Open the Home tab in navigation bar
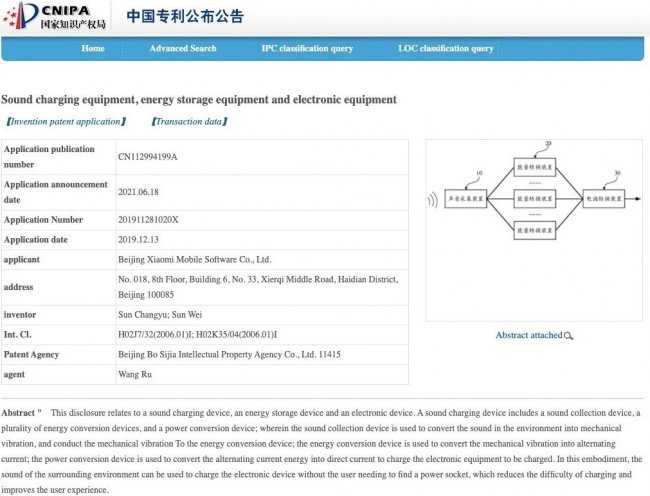 click(93, 48)
